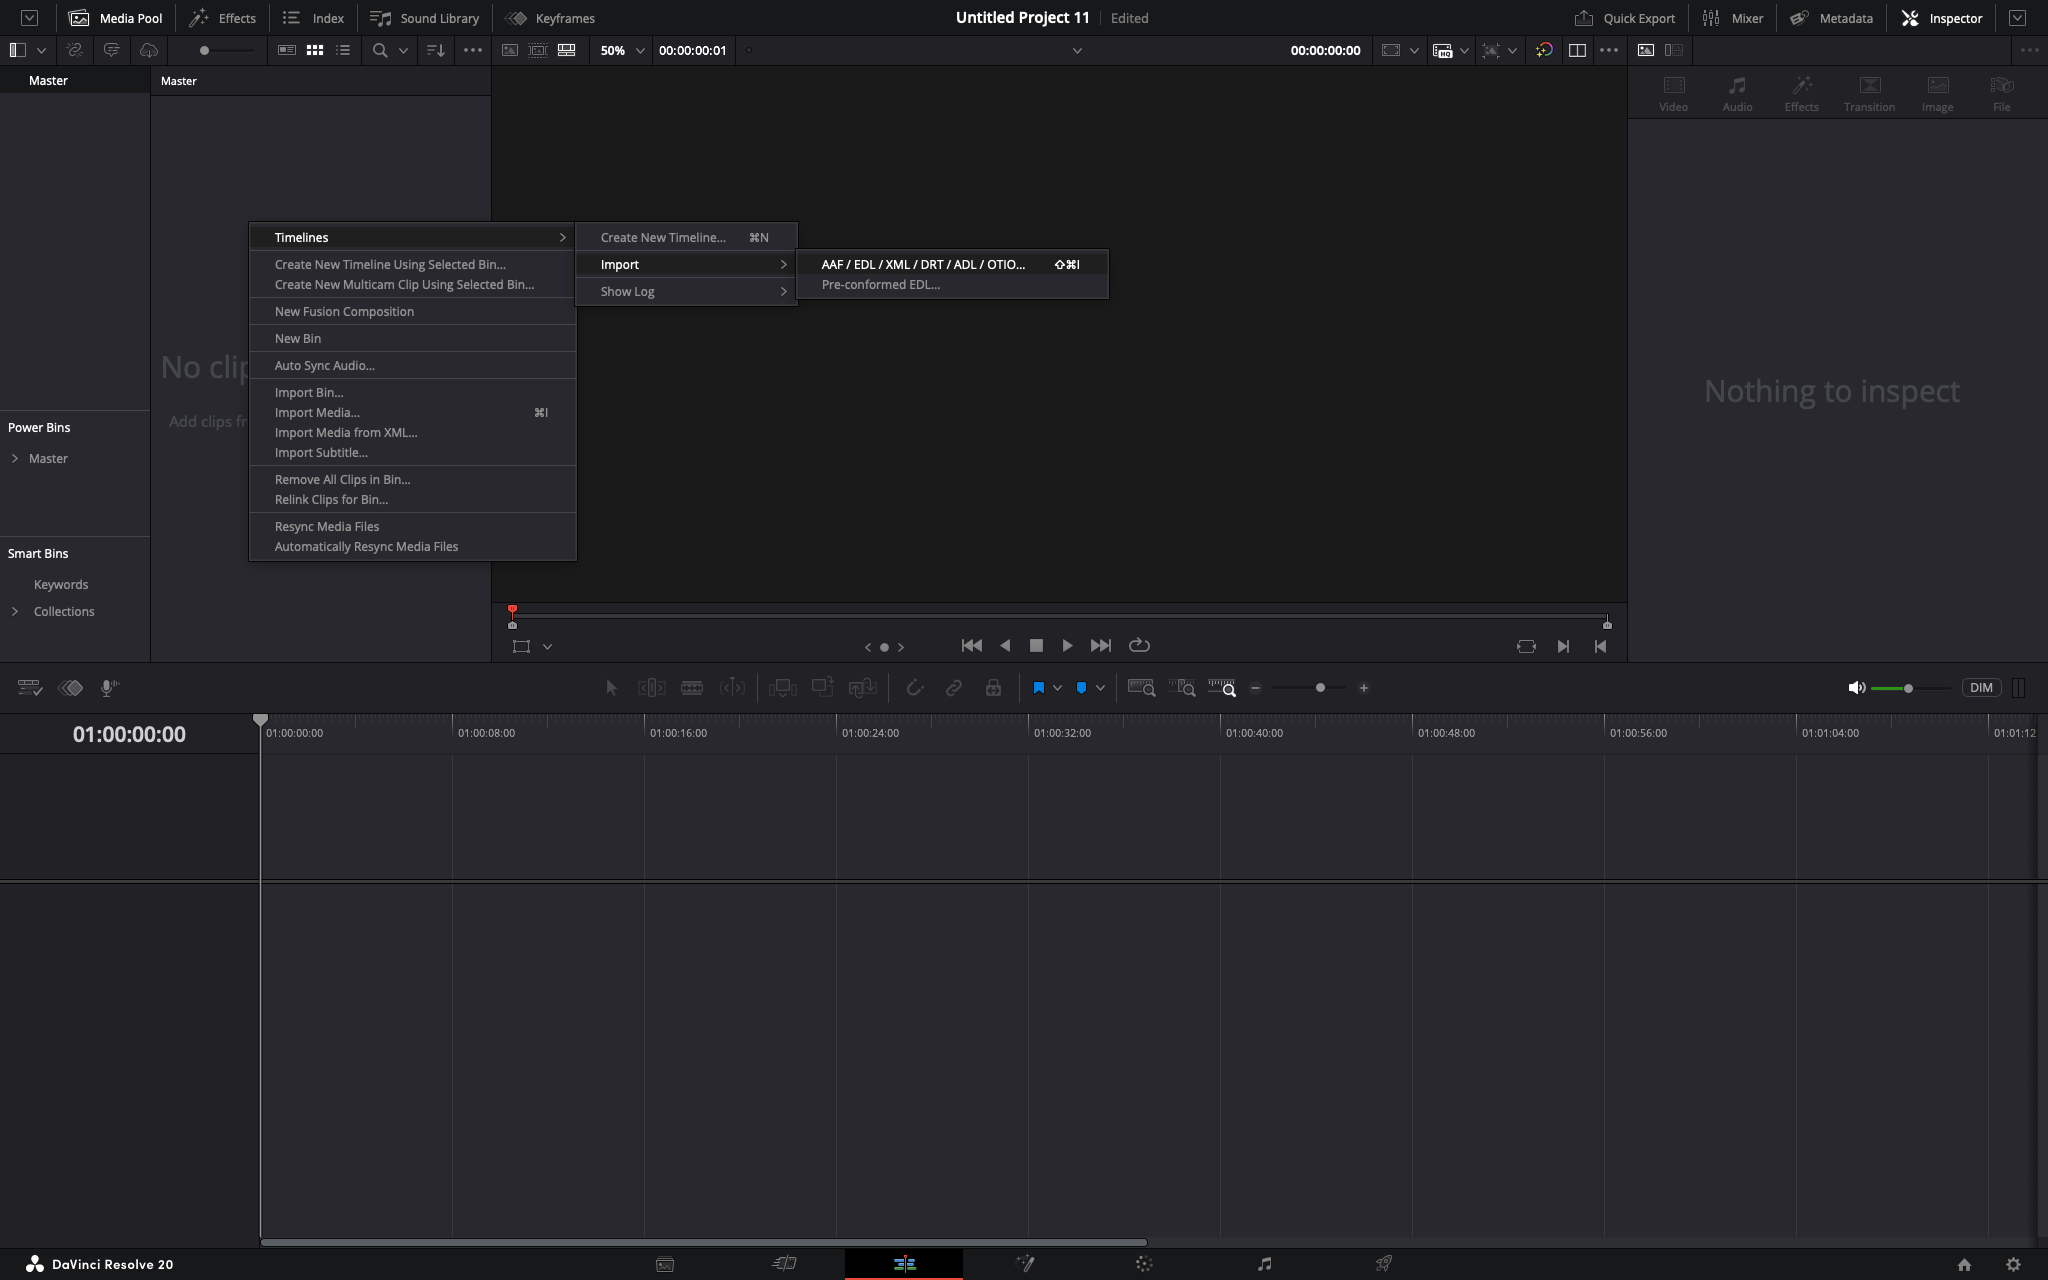
Task: Open the Metadata panel button
Action: [x=1831, y=18]
